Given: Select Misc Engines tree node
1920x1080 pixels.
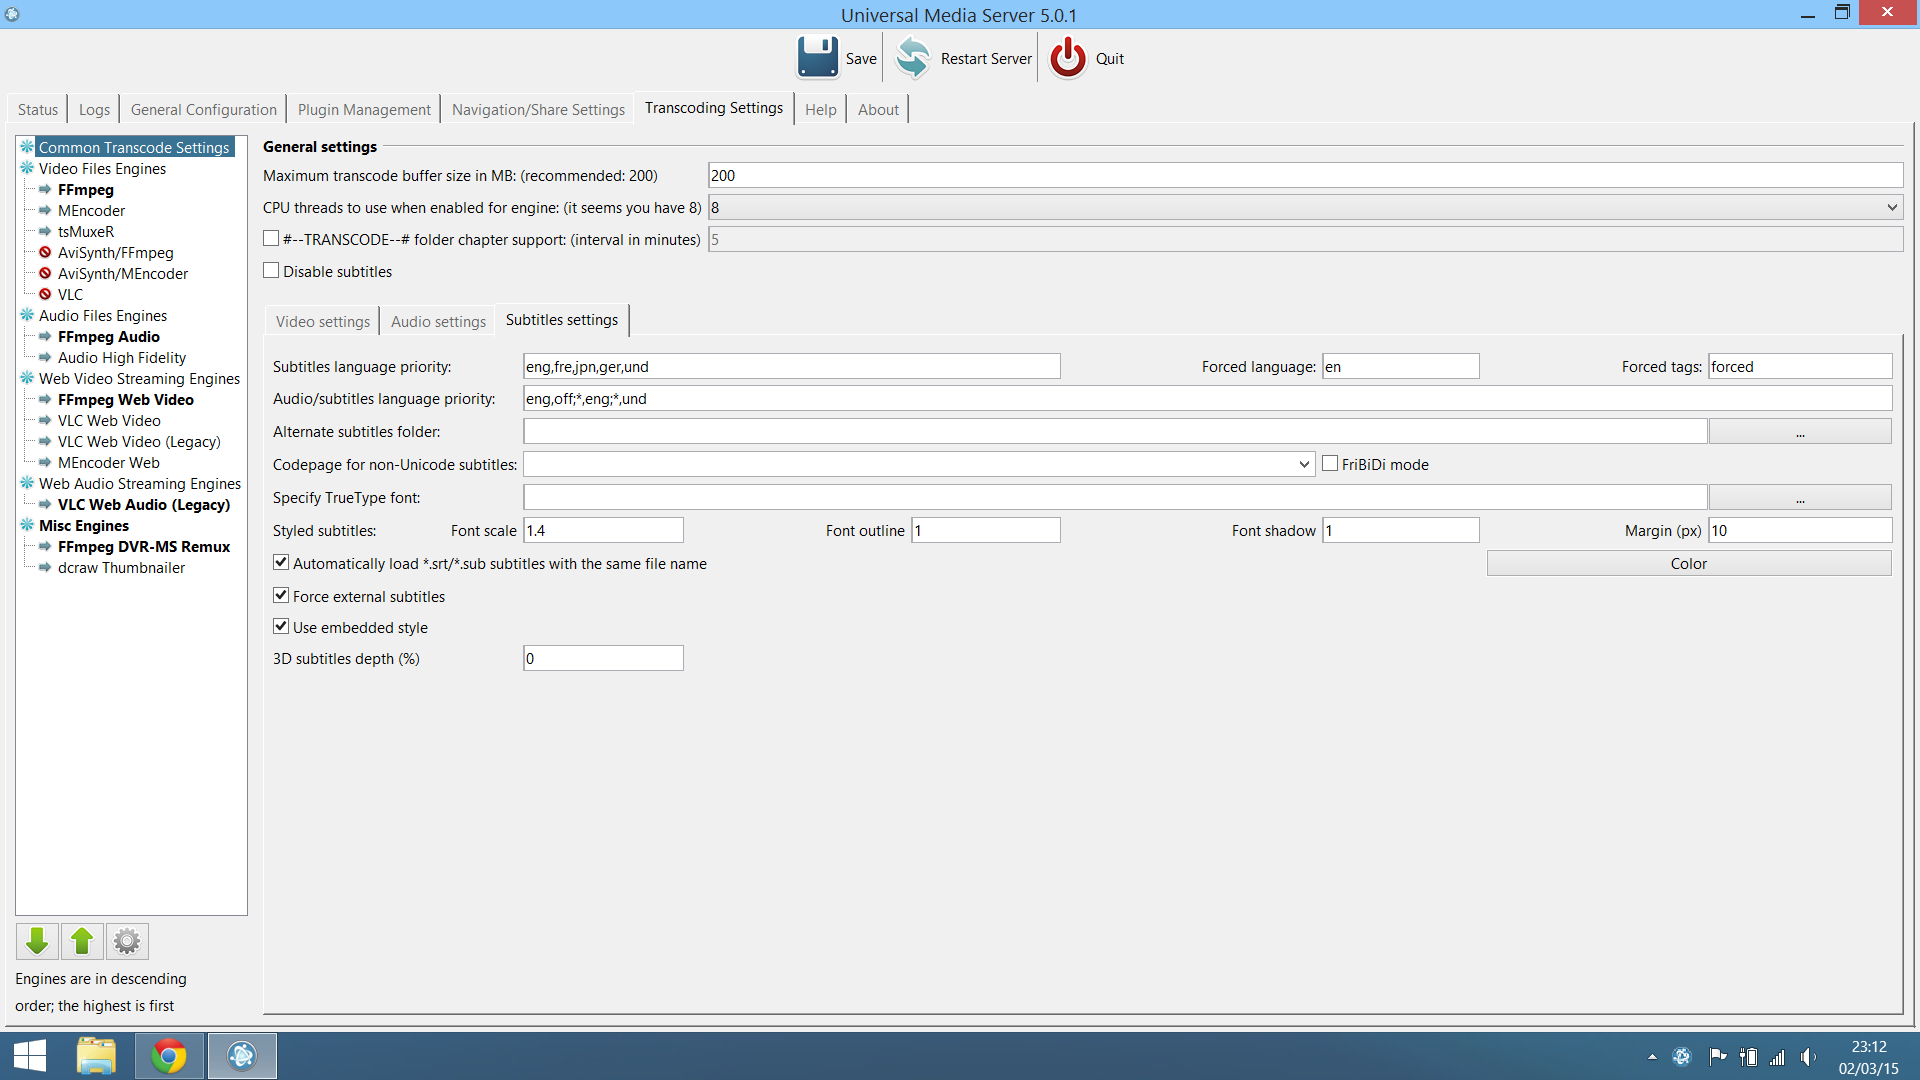Looking at the screenshot, I should (x=84, y=525).
